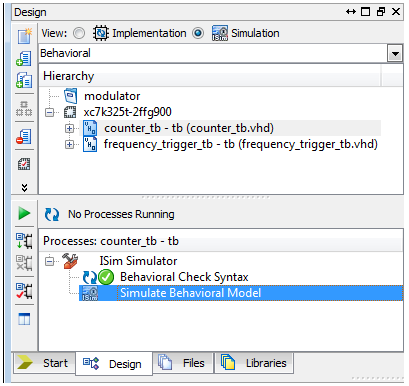The height and width of the screenshot is (386, 409).
Task: Click the Implement Top Module icon
Action: pyautogui.click(x=24, y=241)
